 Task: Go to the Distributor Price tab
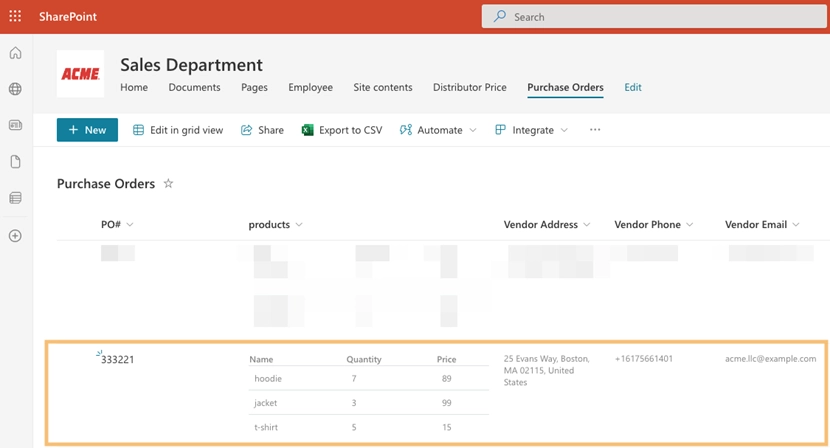[x=469, y=88]
